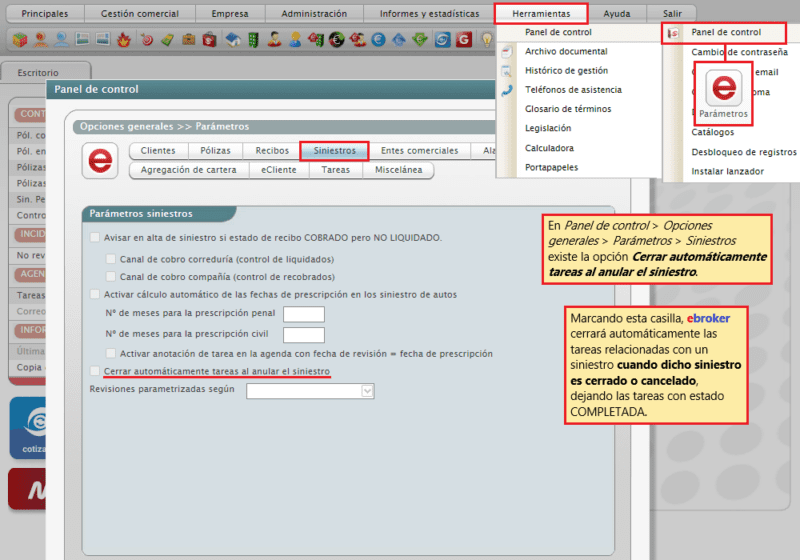
Task: Click the Parámetros e icon in submenu
Action: click(x=723, y=88)
